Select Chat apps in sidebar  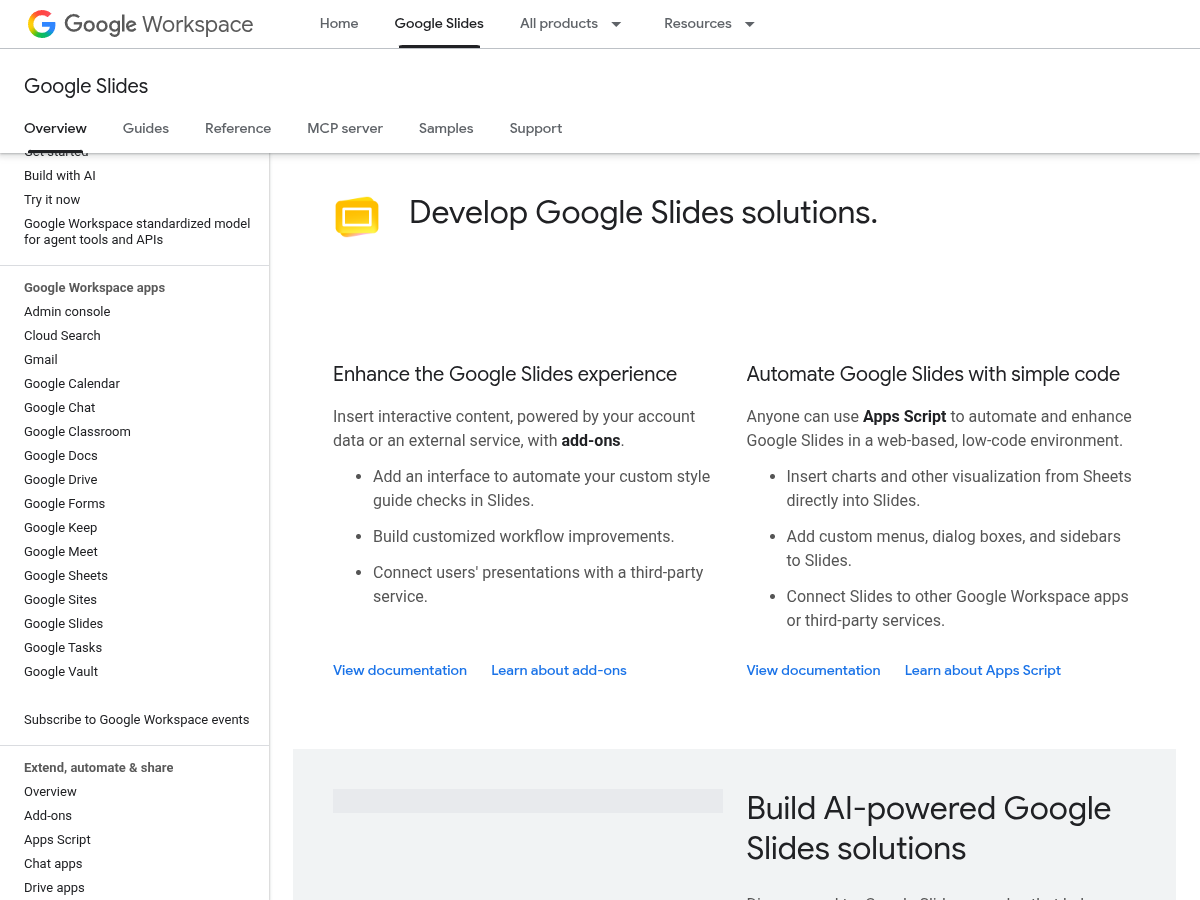click(x=53, y=863)
